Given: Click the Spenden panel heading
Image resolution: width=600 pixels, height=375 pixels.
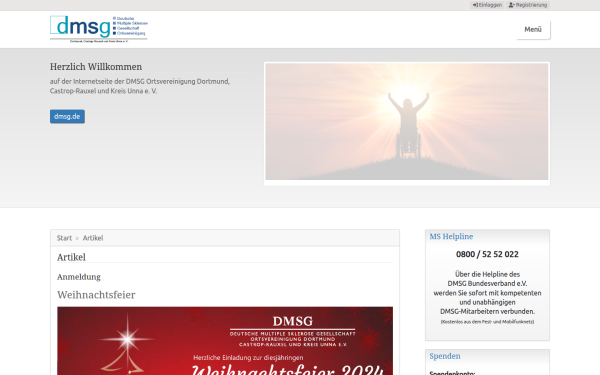Looking at the screenshot, I should 445,356.
